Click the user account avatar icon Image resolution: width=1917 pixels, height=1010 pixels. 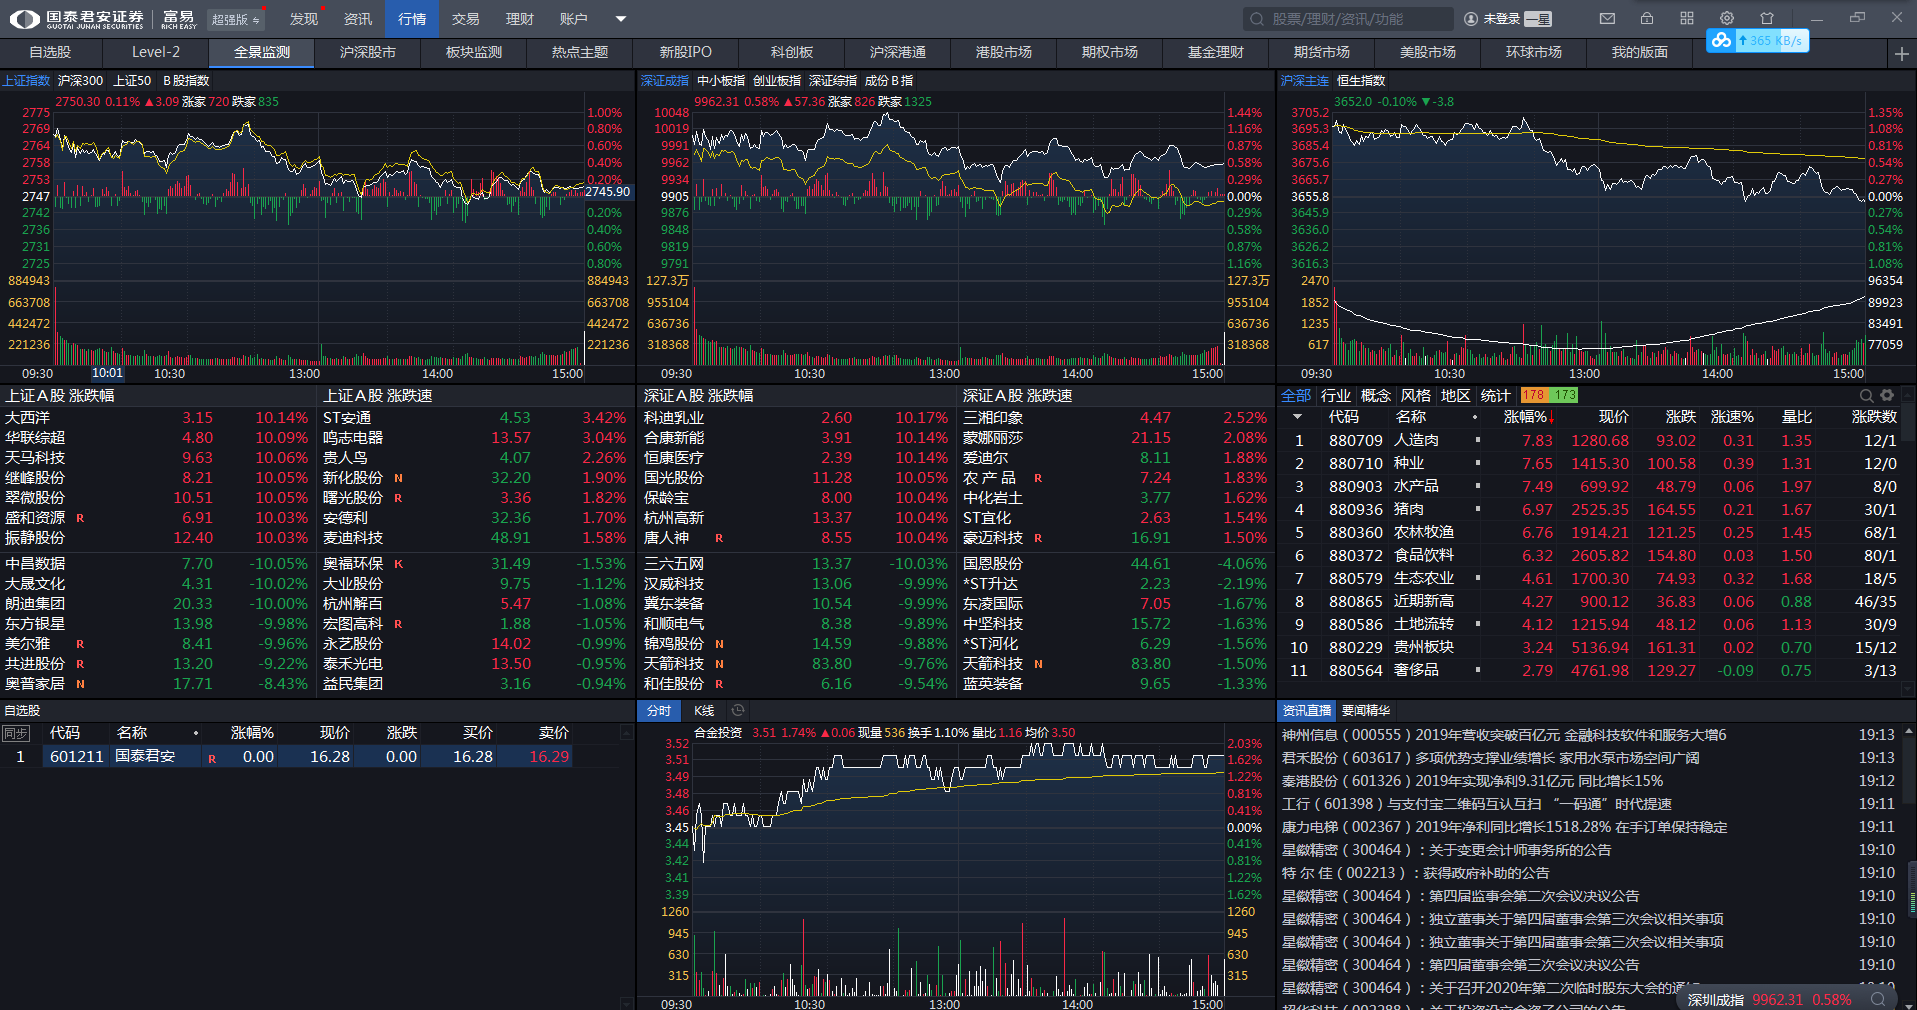1471,19
